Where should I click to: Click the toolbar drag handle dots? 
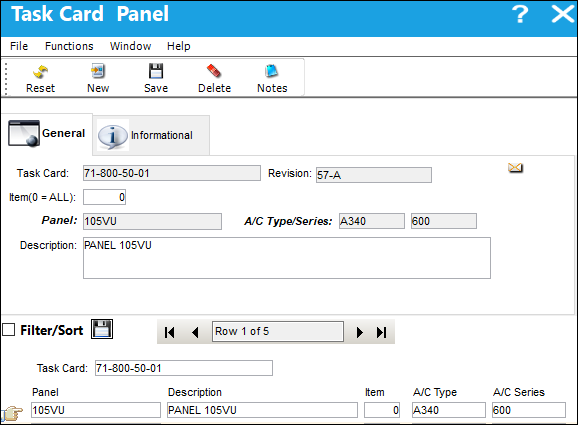point(6,79)
